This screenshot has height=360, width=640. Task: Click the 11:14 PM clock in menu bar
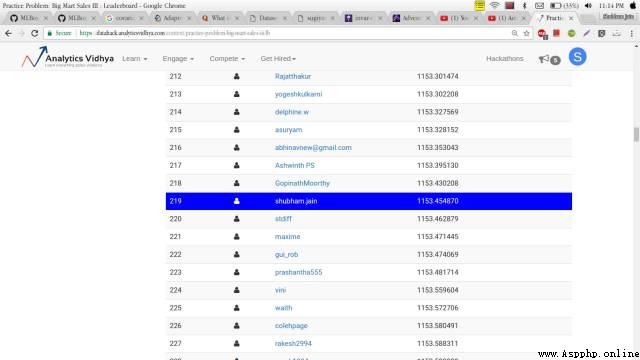tap(611, 6)
